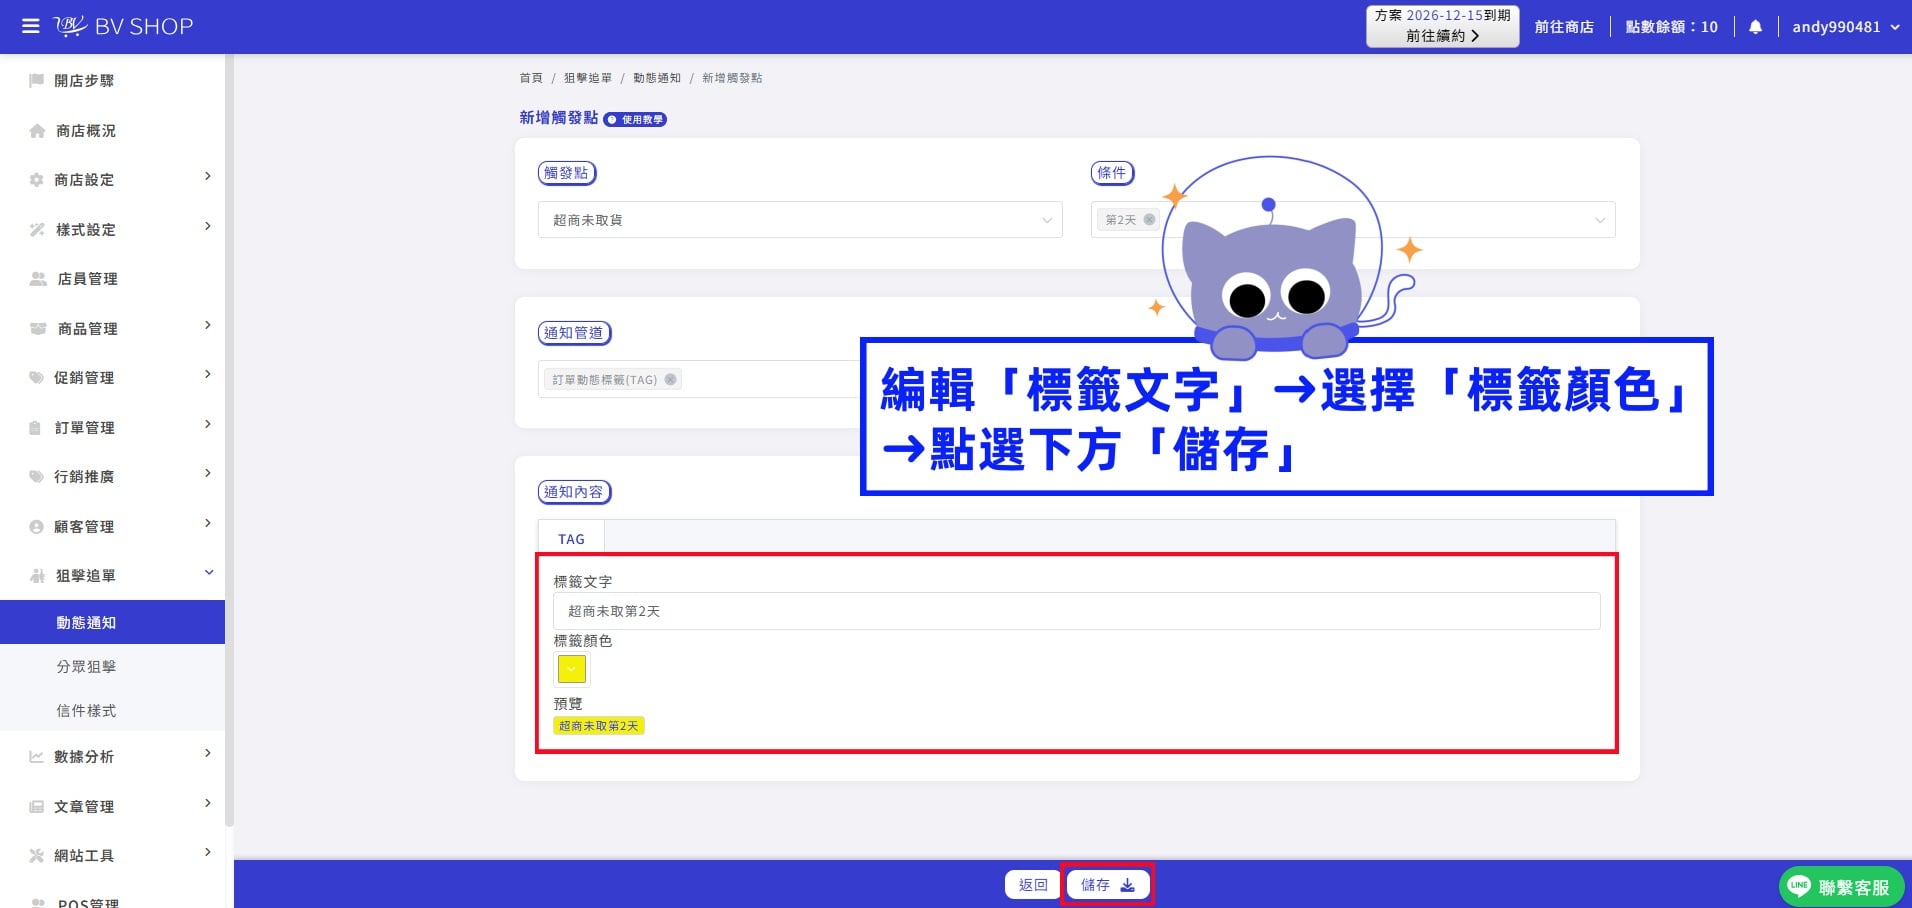The image size is (1912, 908).
Task: Click the 點數餘額：10 balance
Action: tap(1671, 27)
